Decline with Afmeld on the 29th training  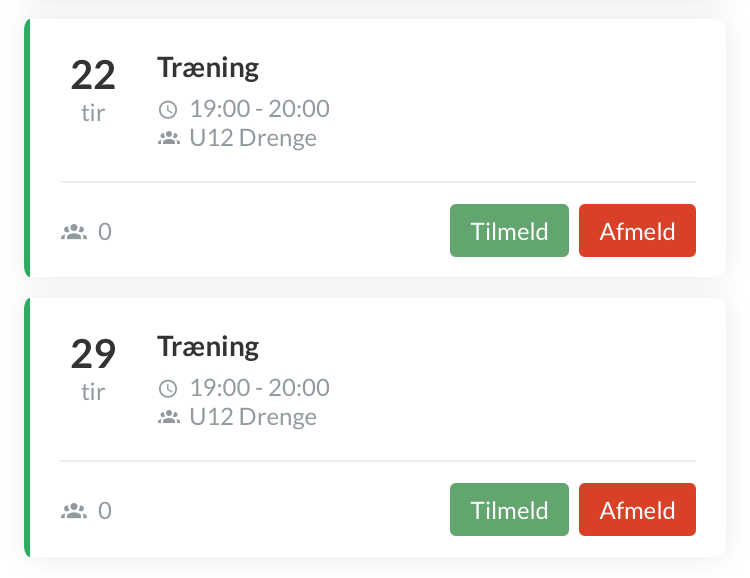point(637,510)
